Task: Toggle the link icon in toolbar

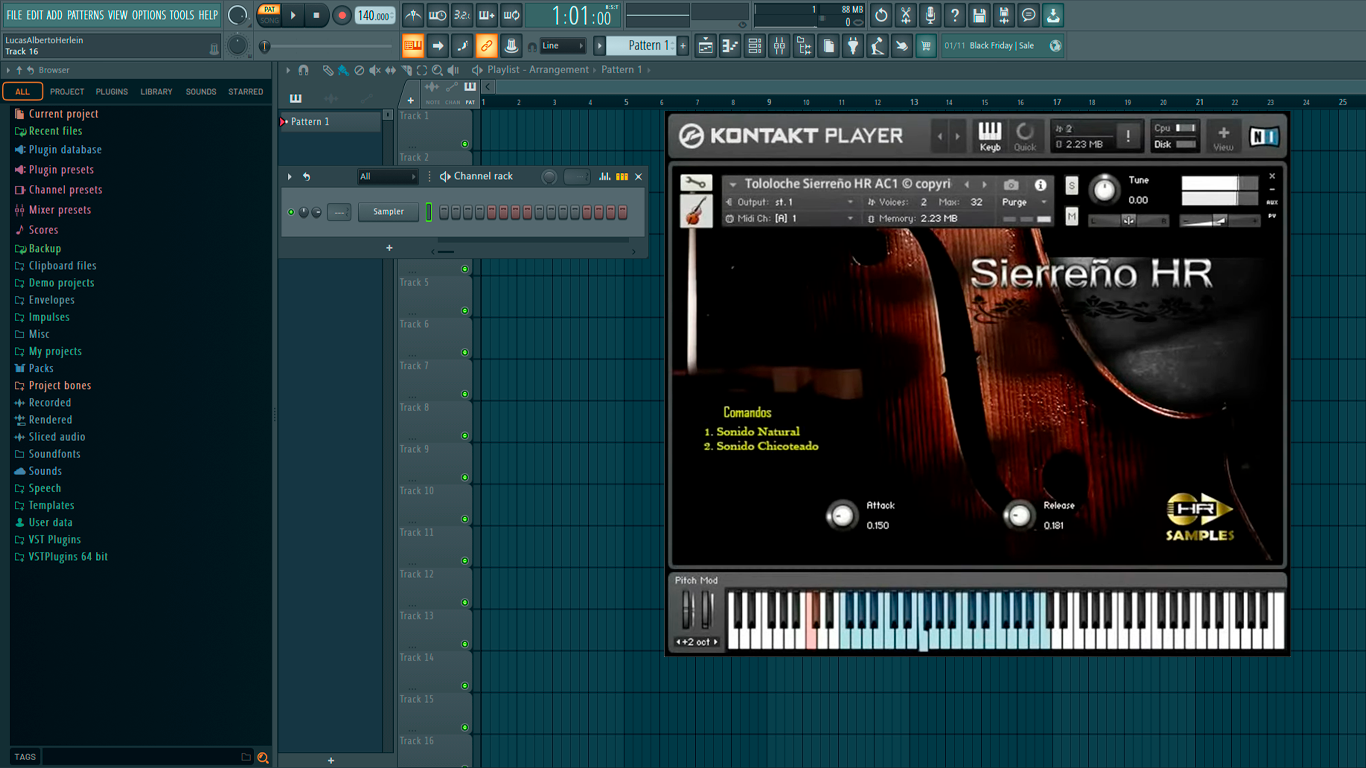Action: coord(486,46)
